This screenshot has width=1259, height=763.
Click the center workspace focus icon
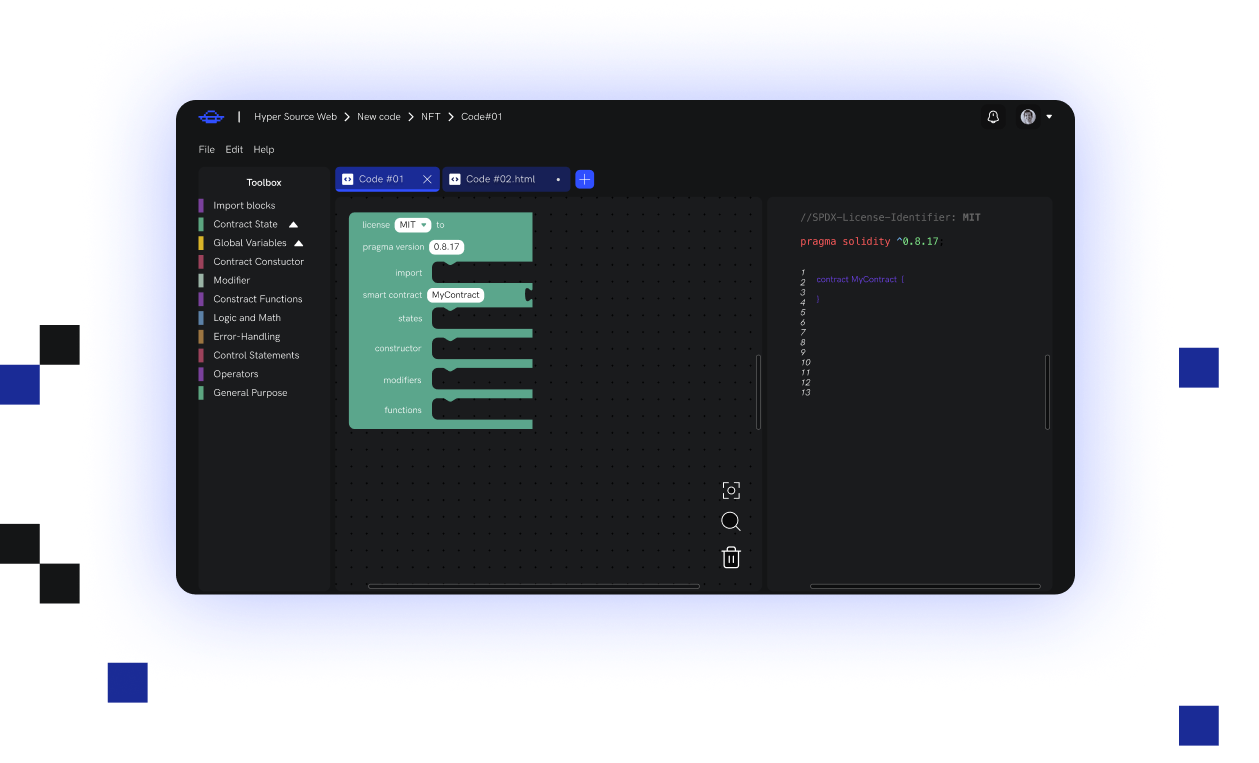(731, 490)
